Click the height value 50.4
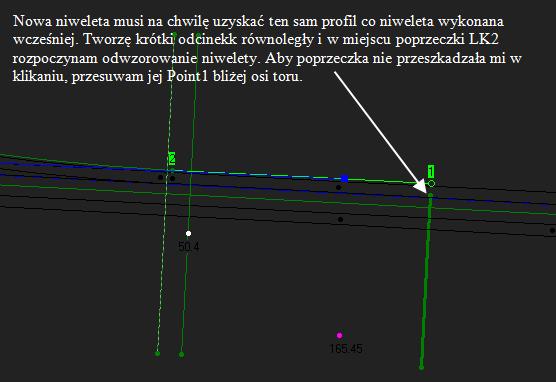Screen dimensions: 556x382 click(x=189, y=246)
